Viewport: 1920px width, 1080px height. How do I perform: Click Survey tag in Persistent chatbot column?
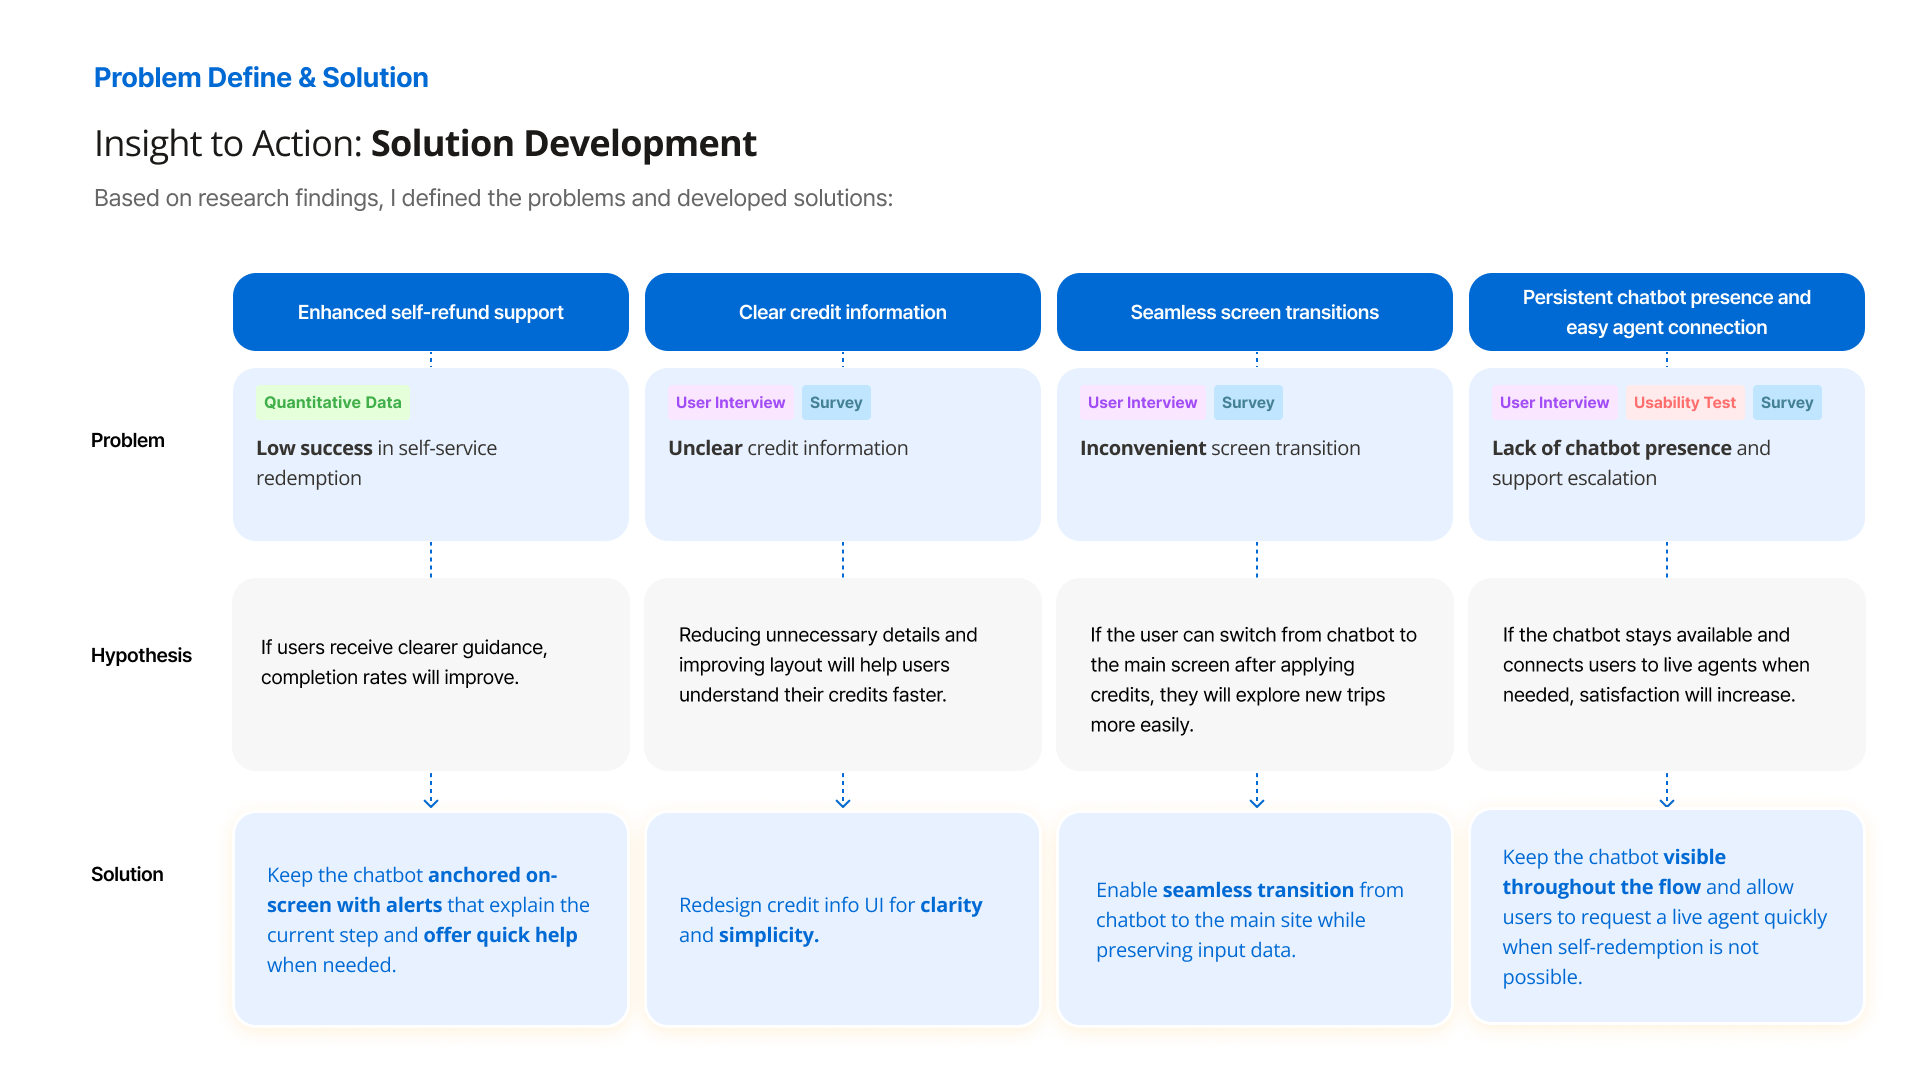pyautogui.click(x=1786, y=402)
